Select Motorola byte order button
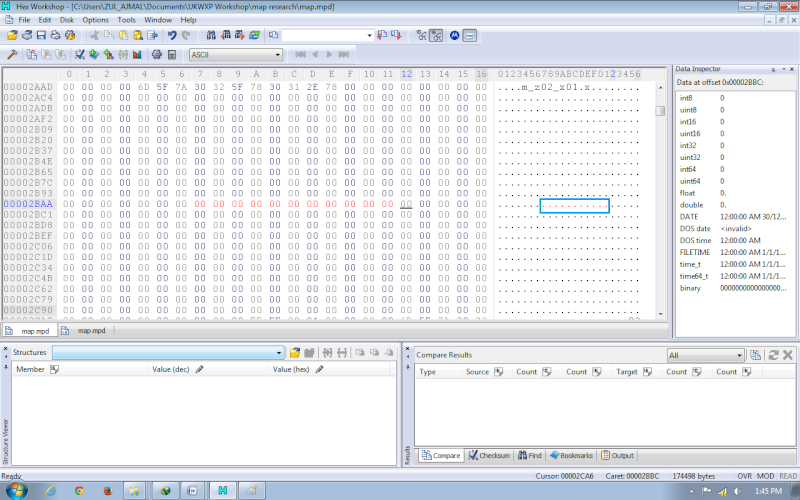This screenshot has width=800, height=500. 455,35
